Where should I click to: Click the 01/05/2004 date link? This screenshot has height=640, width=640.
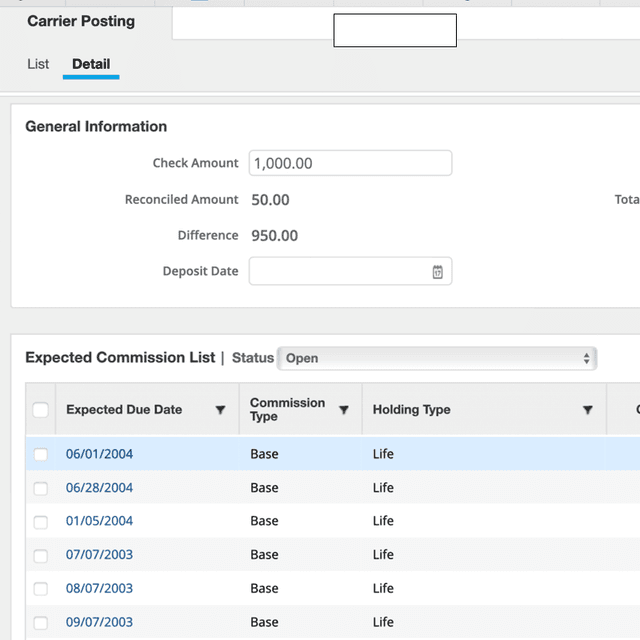pos(99,521)
